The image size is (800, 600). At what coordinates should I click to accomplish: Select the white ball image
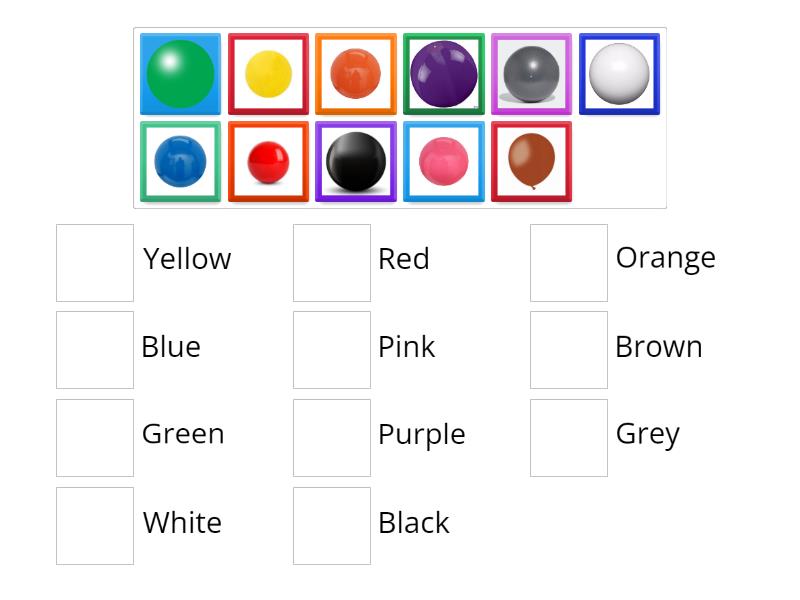pyautogui.click(x=619, y=74)
